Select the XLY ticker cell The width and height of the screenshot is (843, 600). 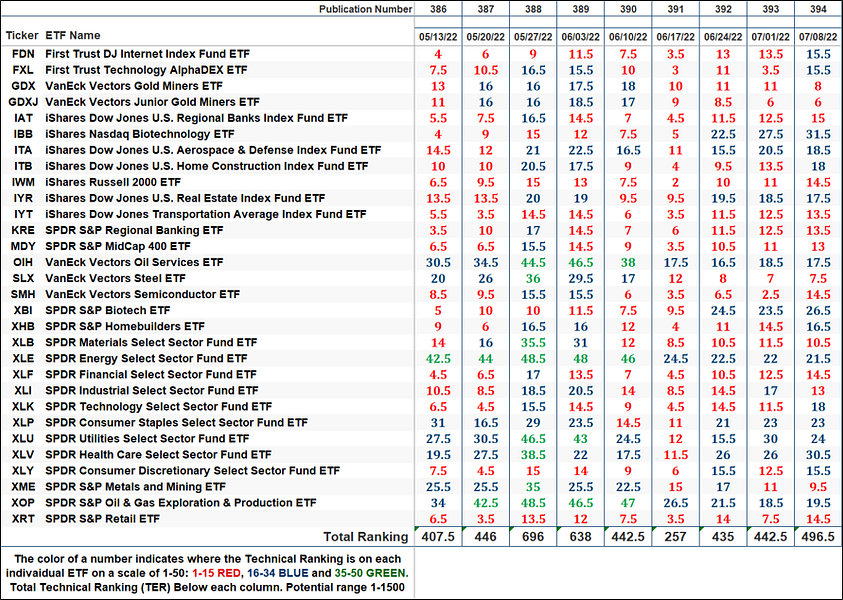tap(23, 471)
